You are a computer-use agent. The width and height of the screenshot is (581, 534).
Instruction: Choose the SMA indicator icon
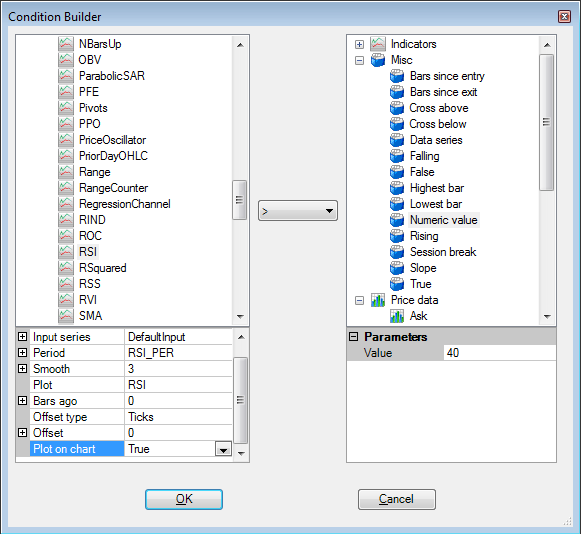66,316
